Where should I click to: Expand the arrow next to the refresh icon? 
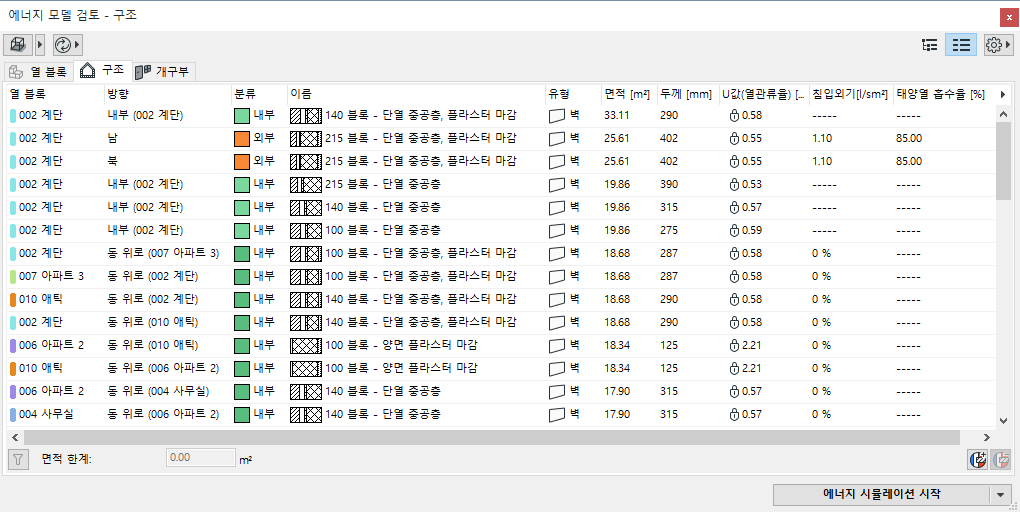78,45
